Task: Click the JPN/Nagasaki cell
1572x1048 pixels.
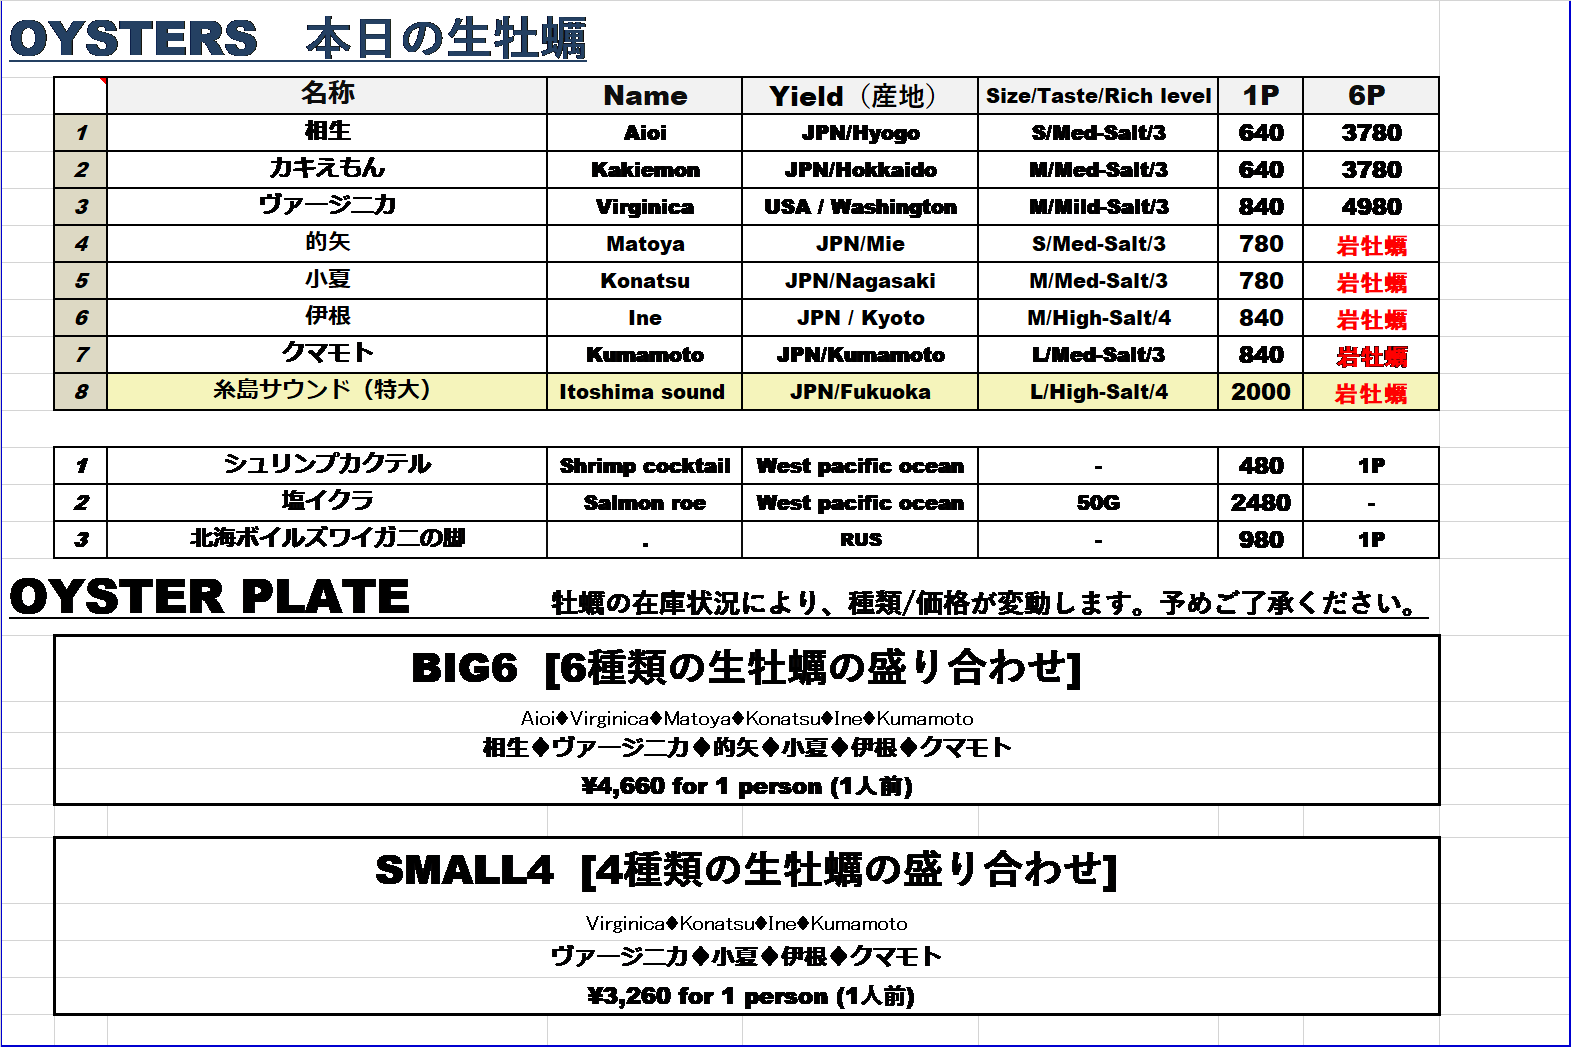Action: coord(860,280)
